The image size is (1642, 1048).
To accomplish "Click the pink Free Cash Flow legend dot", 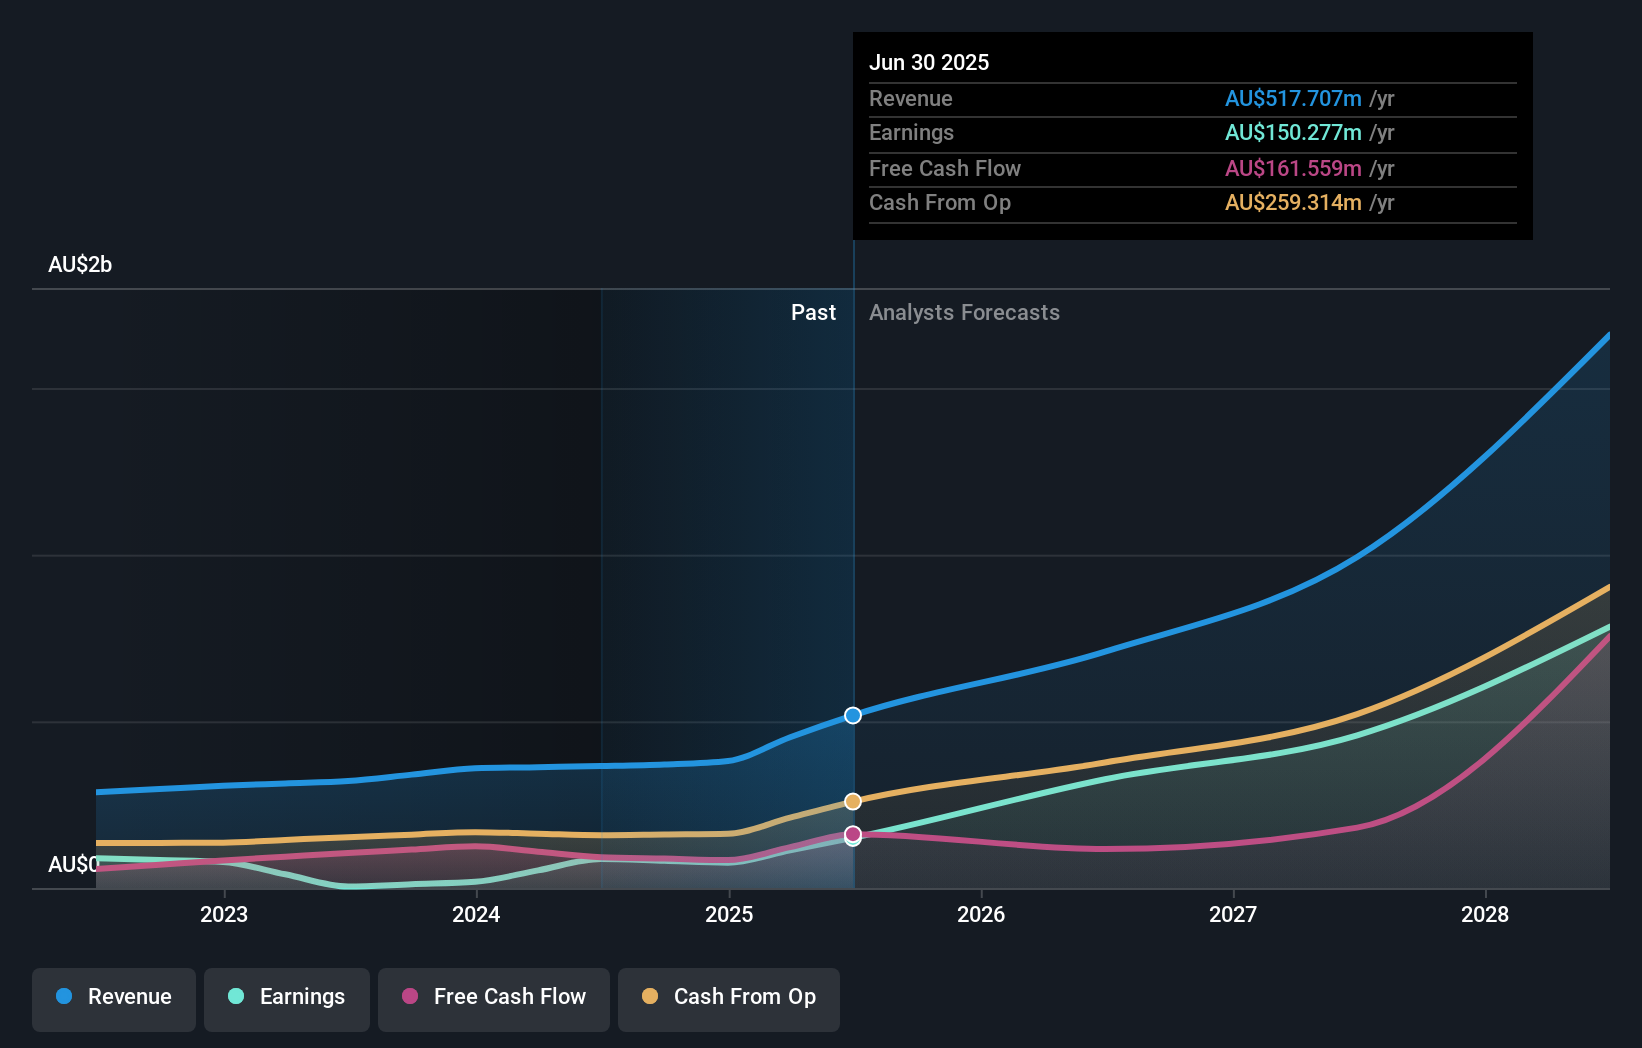I will tap(408, 997).
